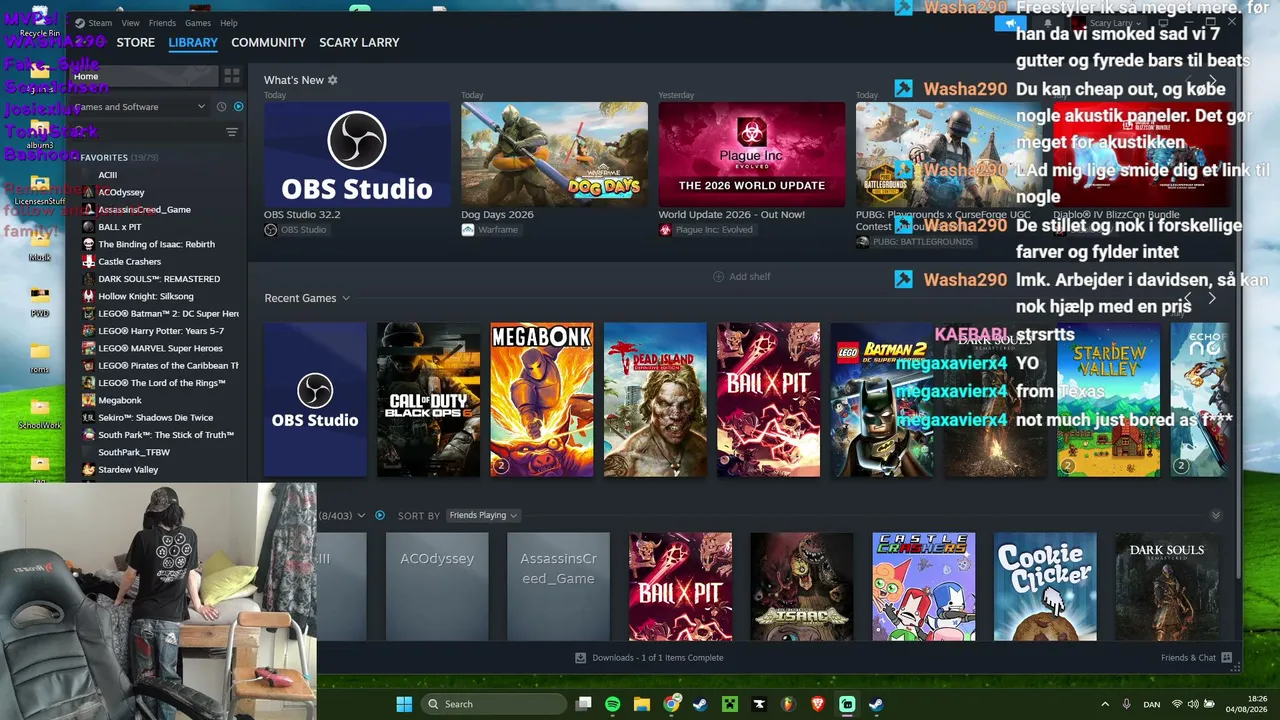This screenshot has width=1280, height=720.
Task: Open Task View on the taskbar
Action: tap(584, 704)
